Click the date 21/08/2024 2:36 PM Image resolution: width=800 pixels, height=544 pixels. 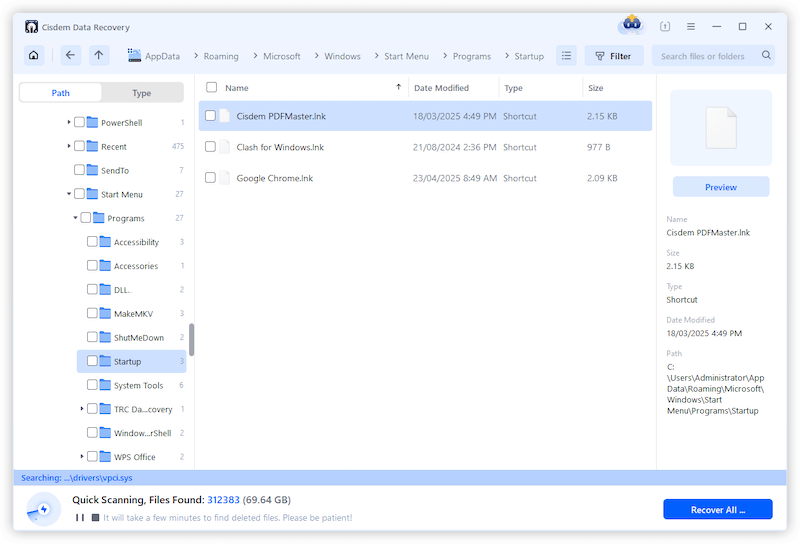455,147
